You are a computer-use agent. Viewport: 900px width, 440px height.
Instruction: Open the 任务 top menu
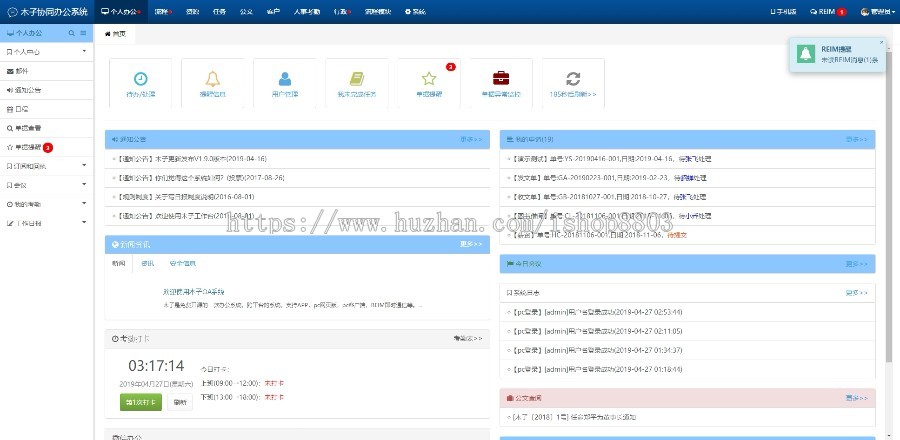219,11
